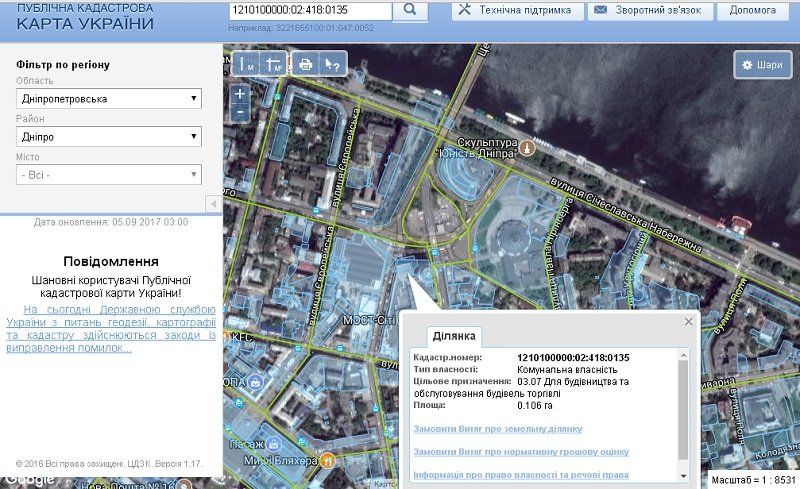The width and height of the screenshot is (800, 489).
Task: Open Замовити Витяг про земельну ділянку link
Action: [x=497, y=429]
